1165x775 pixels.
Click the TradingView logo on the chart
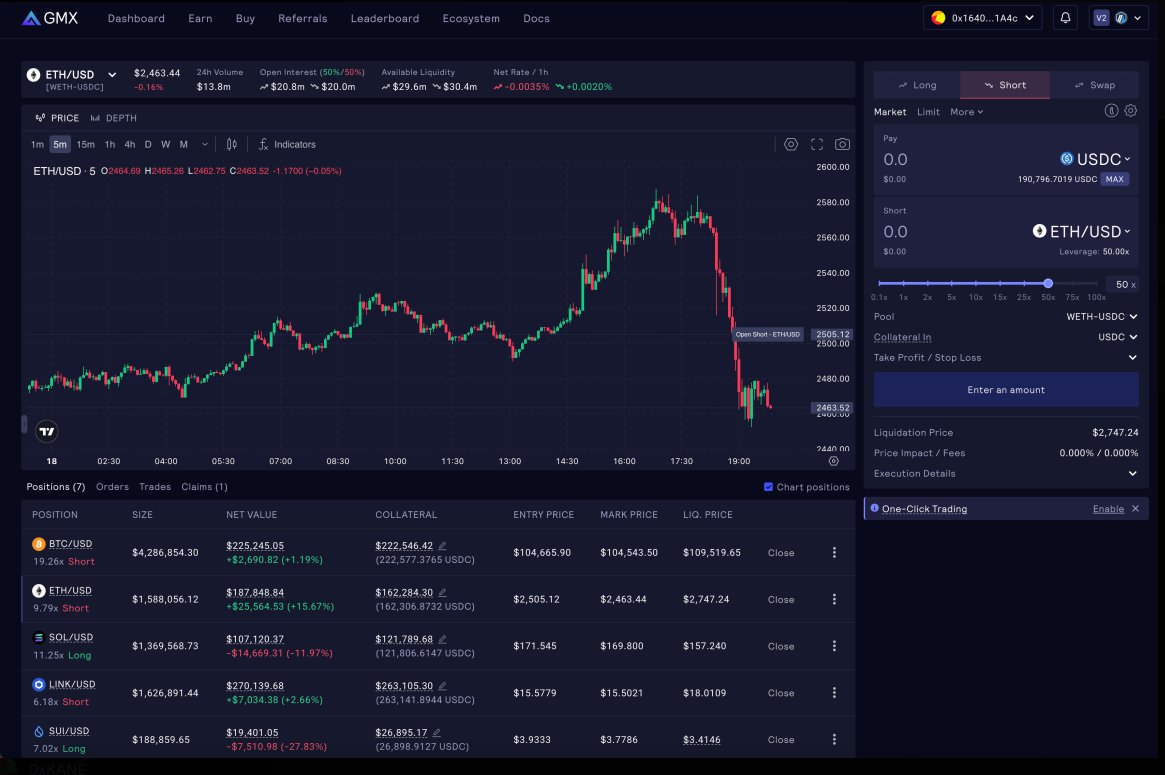(46, 430)
